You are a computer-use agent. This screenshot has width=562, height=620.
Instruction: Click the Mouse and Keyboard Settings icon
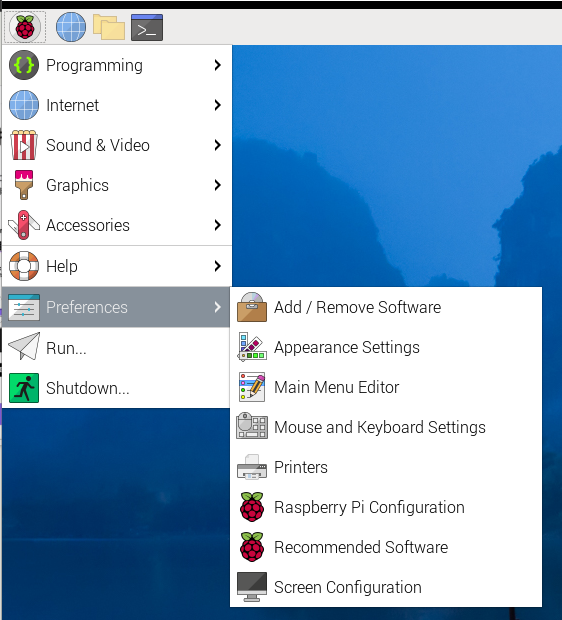tap(252, 426)
